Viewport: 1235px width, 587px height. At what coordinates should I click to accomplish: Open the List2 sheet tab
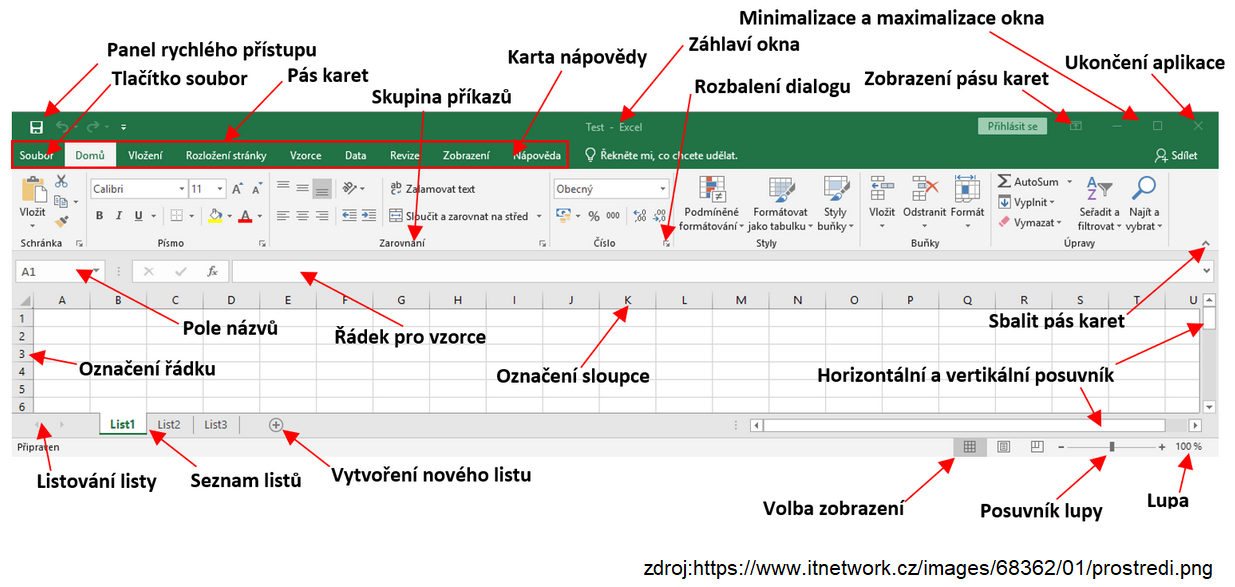pyautogui.click(x=169, y=425)
